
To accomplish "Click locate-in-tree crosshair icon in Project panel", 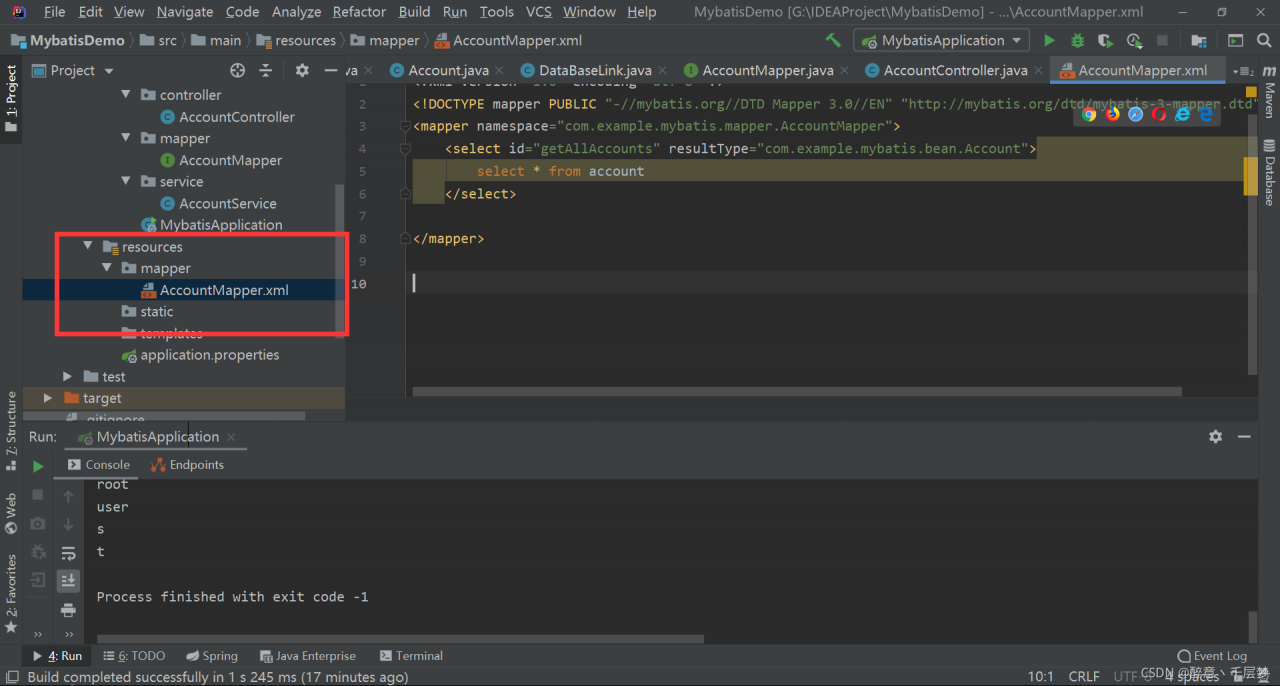I will (x=237, y=71).
